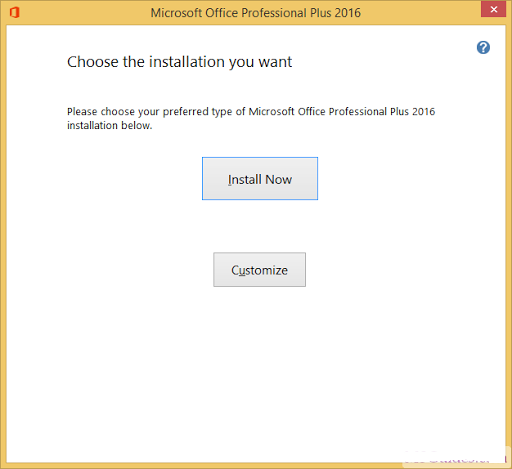Close the Office setup window
This screenshot has height=469, width=512.
pos(493,9)
